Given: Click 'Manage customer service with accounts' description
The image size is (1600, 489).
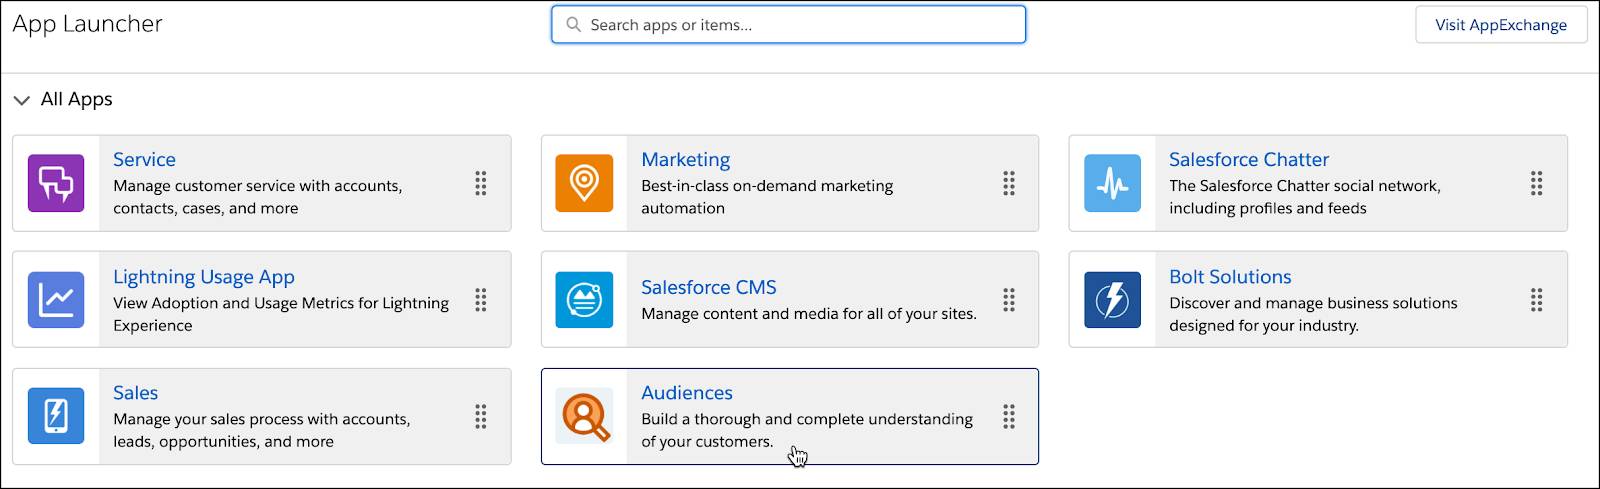Looking at the screenshot, I should click(x=258, y=197).
